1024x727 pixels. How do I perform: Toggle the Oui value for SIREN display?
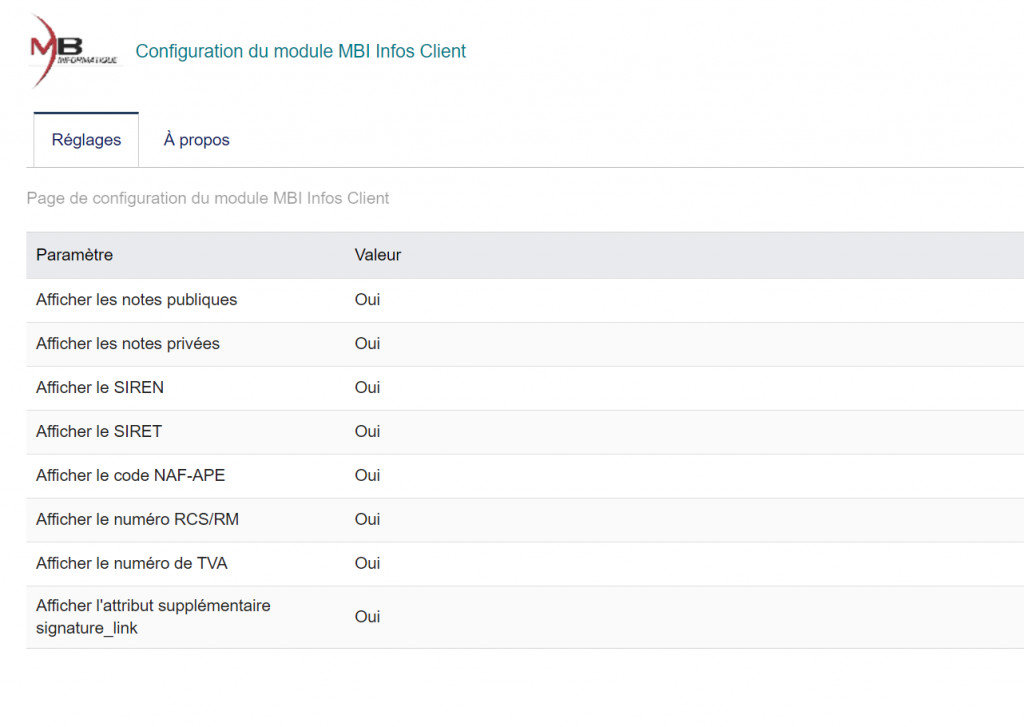(x=367, y=388)
